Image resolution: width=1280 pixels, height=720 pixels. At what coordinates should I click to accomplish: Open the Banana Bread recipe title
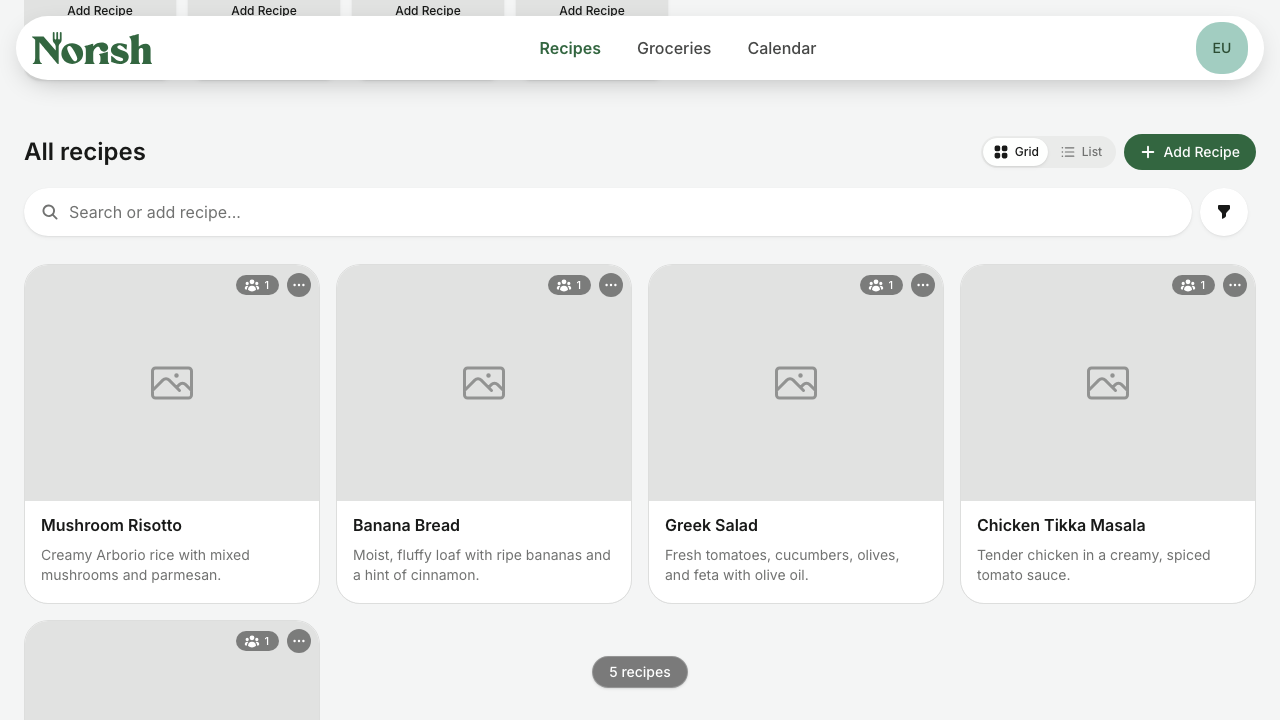406,525
